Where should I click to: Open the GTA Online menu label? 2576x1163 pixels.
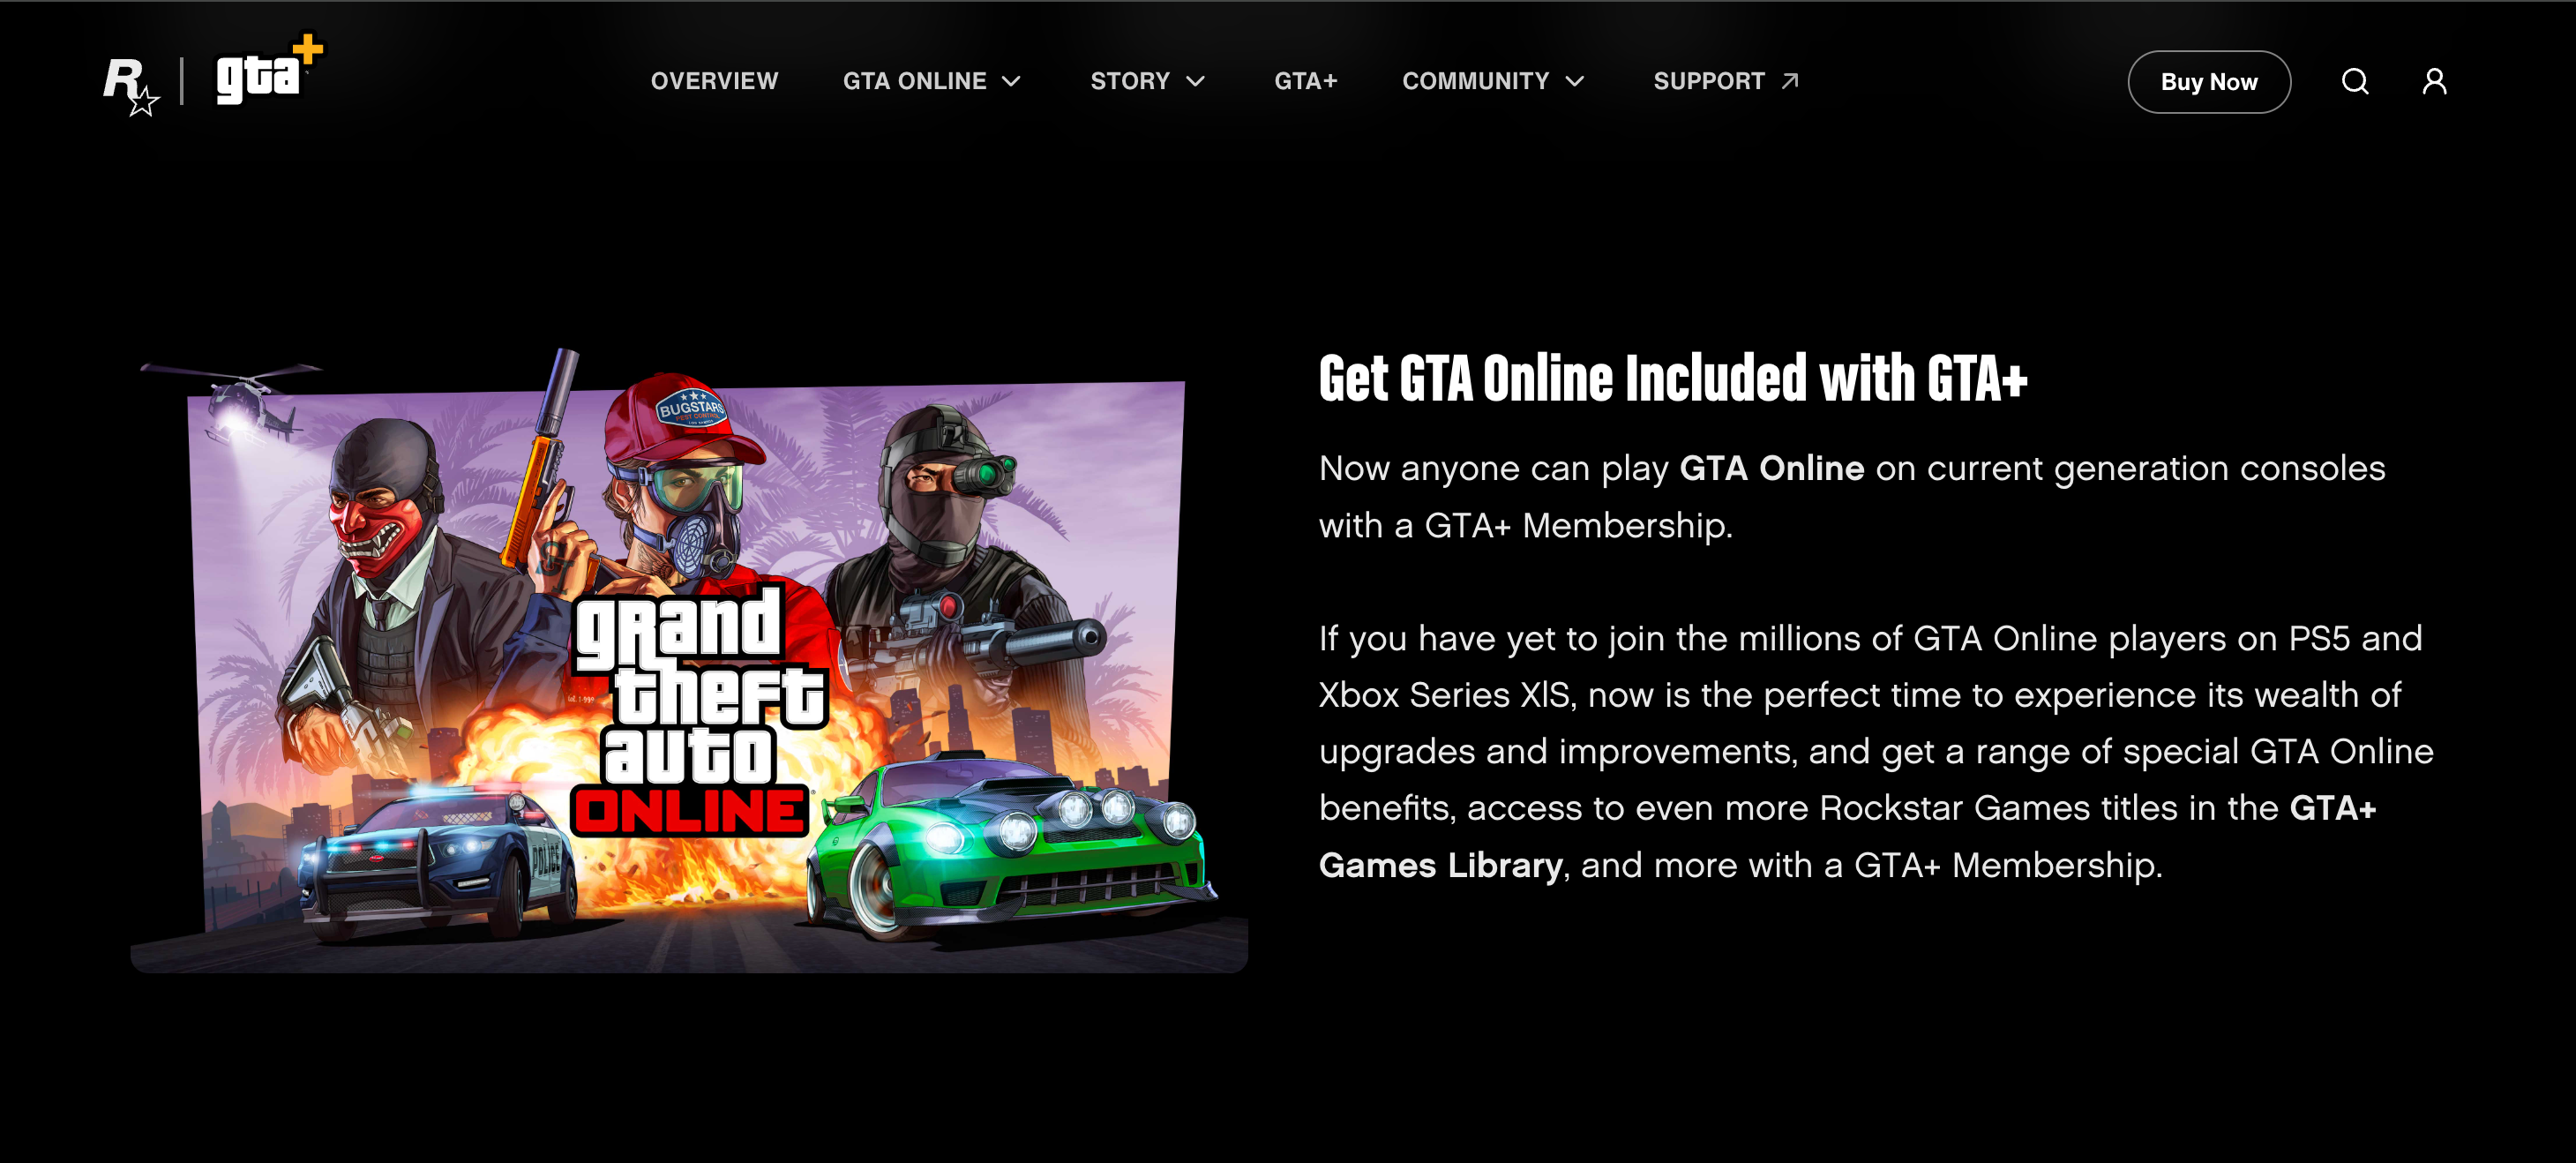(x=914, y=81)
